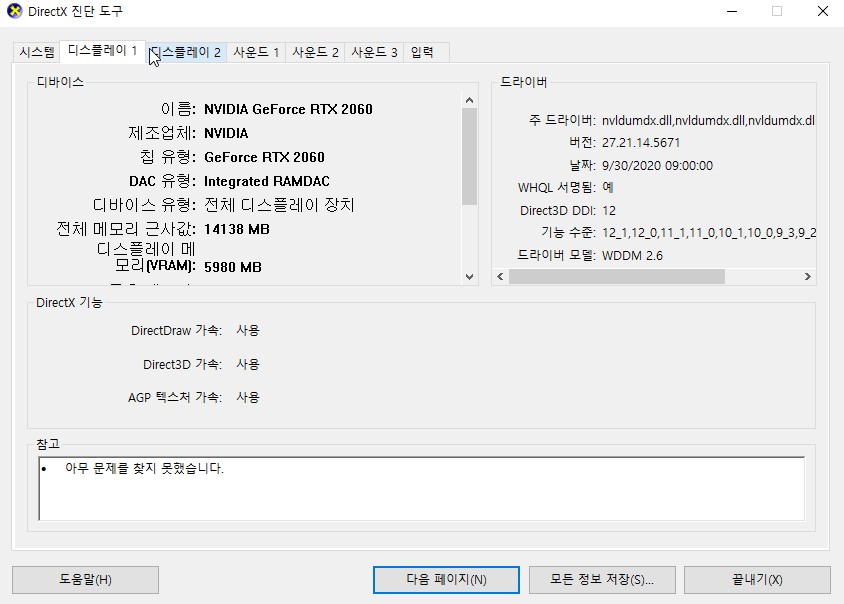This screenshot has width=844, height=604.
Task: Switch to the 디스플레이 2 tab
Action: pyautogui.click(x=186, y=52)
